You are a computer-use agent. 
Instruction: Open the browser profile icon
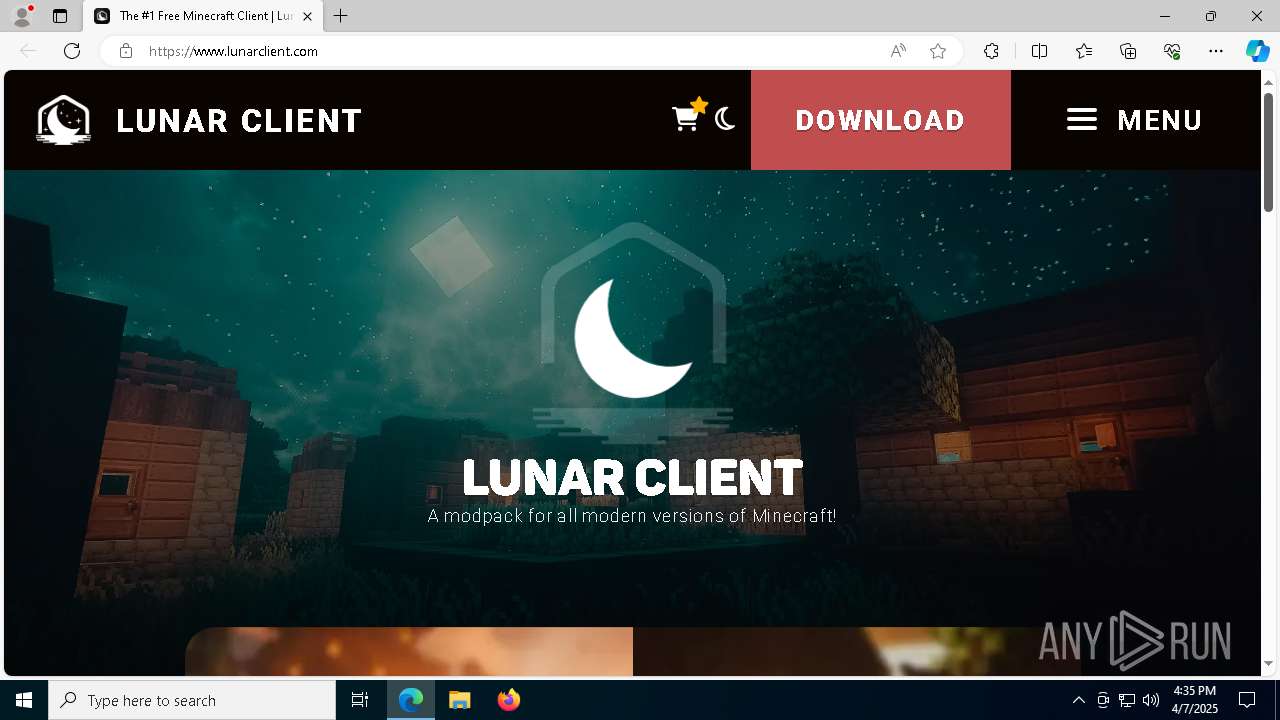pos(21,16)
